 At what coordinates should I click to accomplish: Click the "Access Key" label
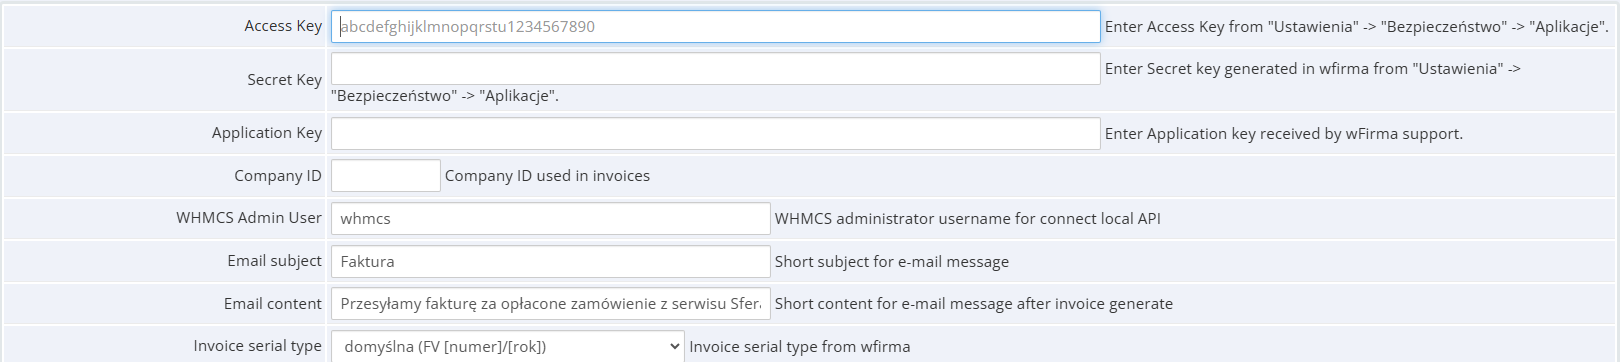coord(283,26)
